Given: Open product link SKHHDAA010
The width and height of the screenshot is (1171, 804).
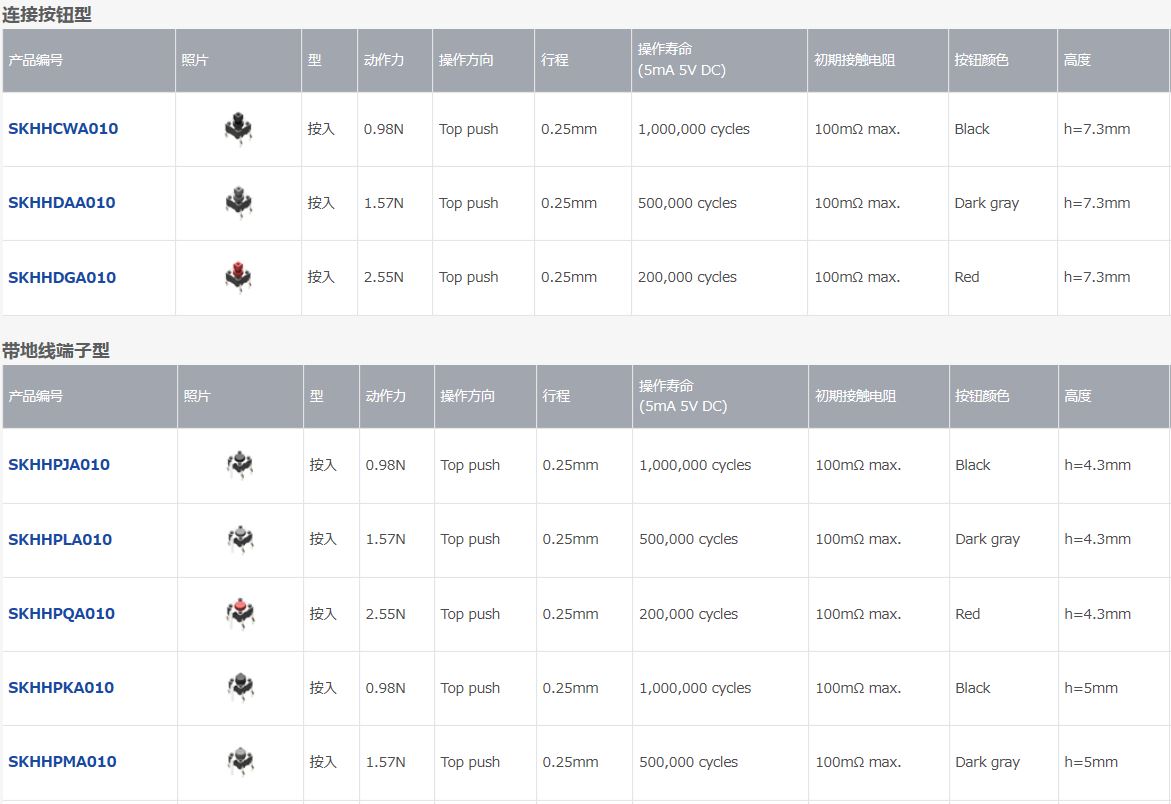Looking at the screenshot, I should point(61,202).
